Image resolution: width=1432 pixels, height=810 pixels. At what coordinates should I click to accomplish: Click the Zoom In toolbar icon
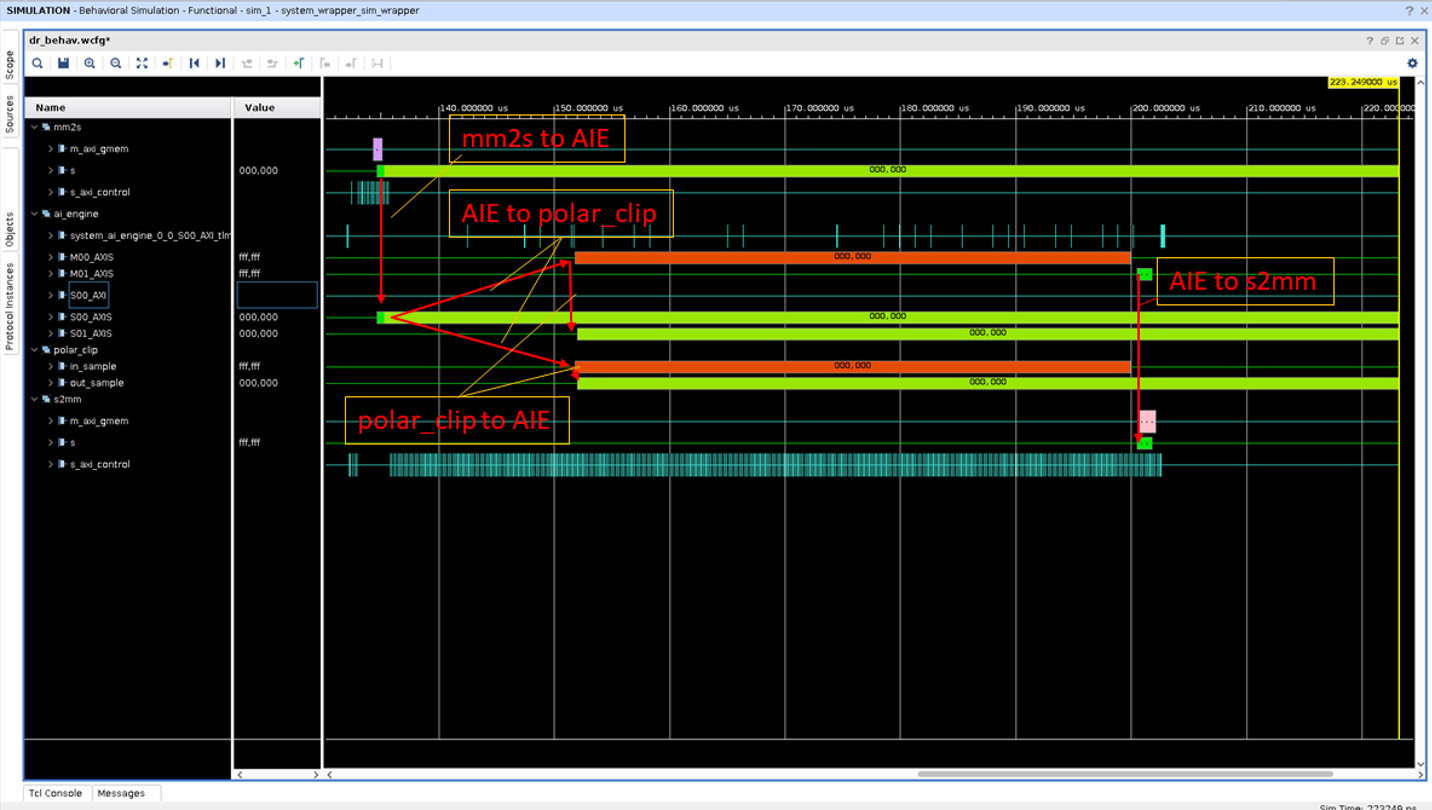tap(90, 63)
